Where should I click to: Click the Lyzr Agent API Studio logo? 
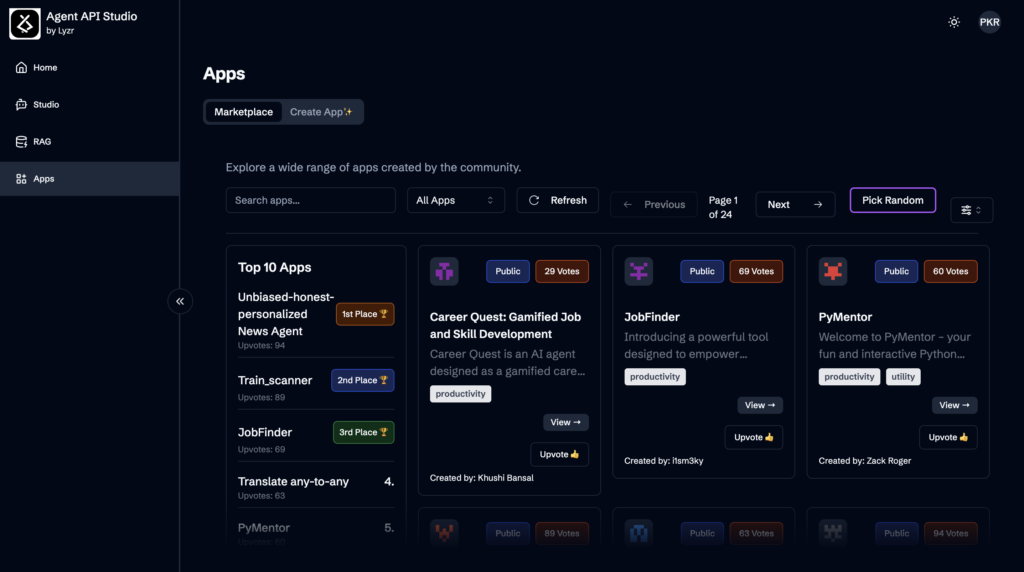point(25,24)
